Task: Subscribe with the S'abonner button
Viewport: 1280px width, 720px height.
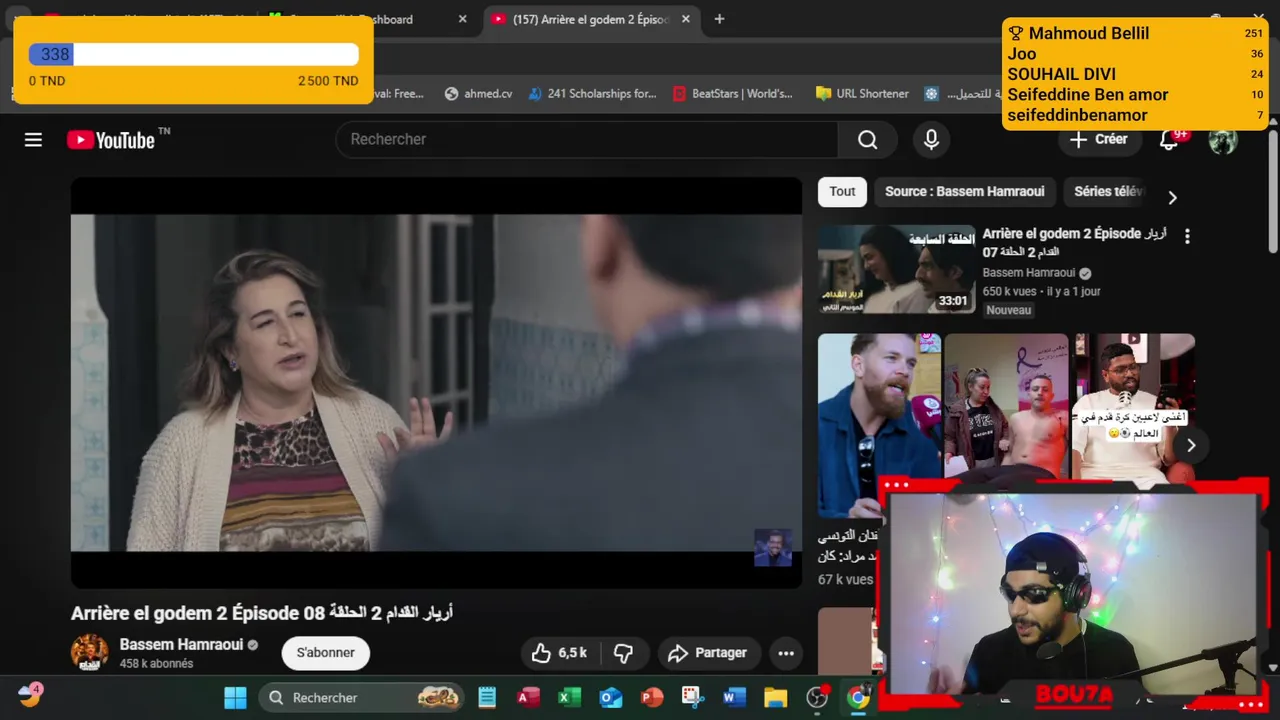Action: point(326,653)
